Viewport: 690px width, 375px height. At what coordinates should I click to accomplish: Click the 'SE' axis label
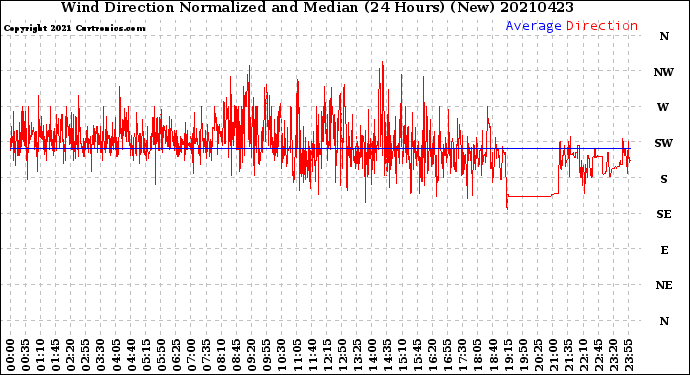[x=664, y=214]
